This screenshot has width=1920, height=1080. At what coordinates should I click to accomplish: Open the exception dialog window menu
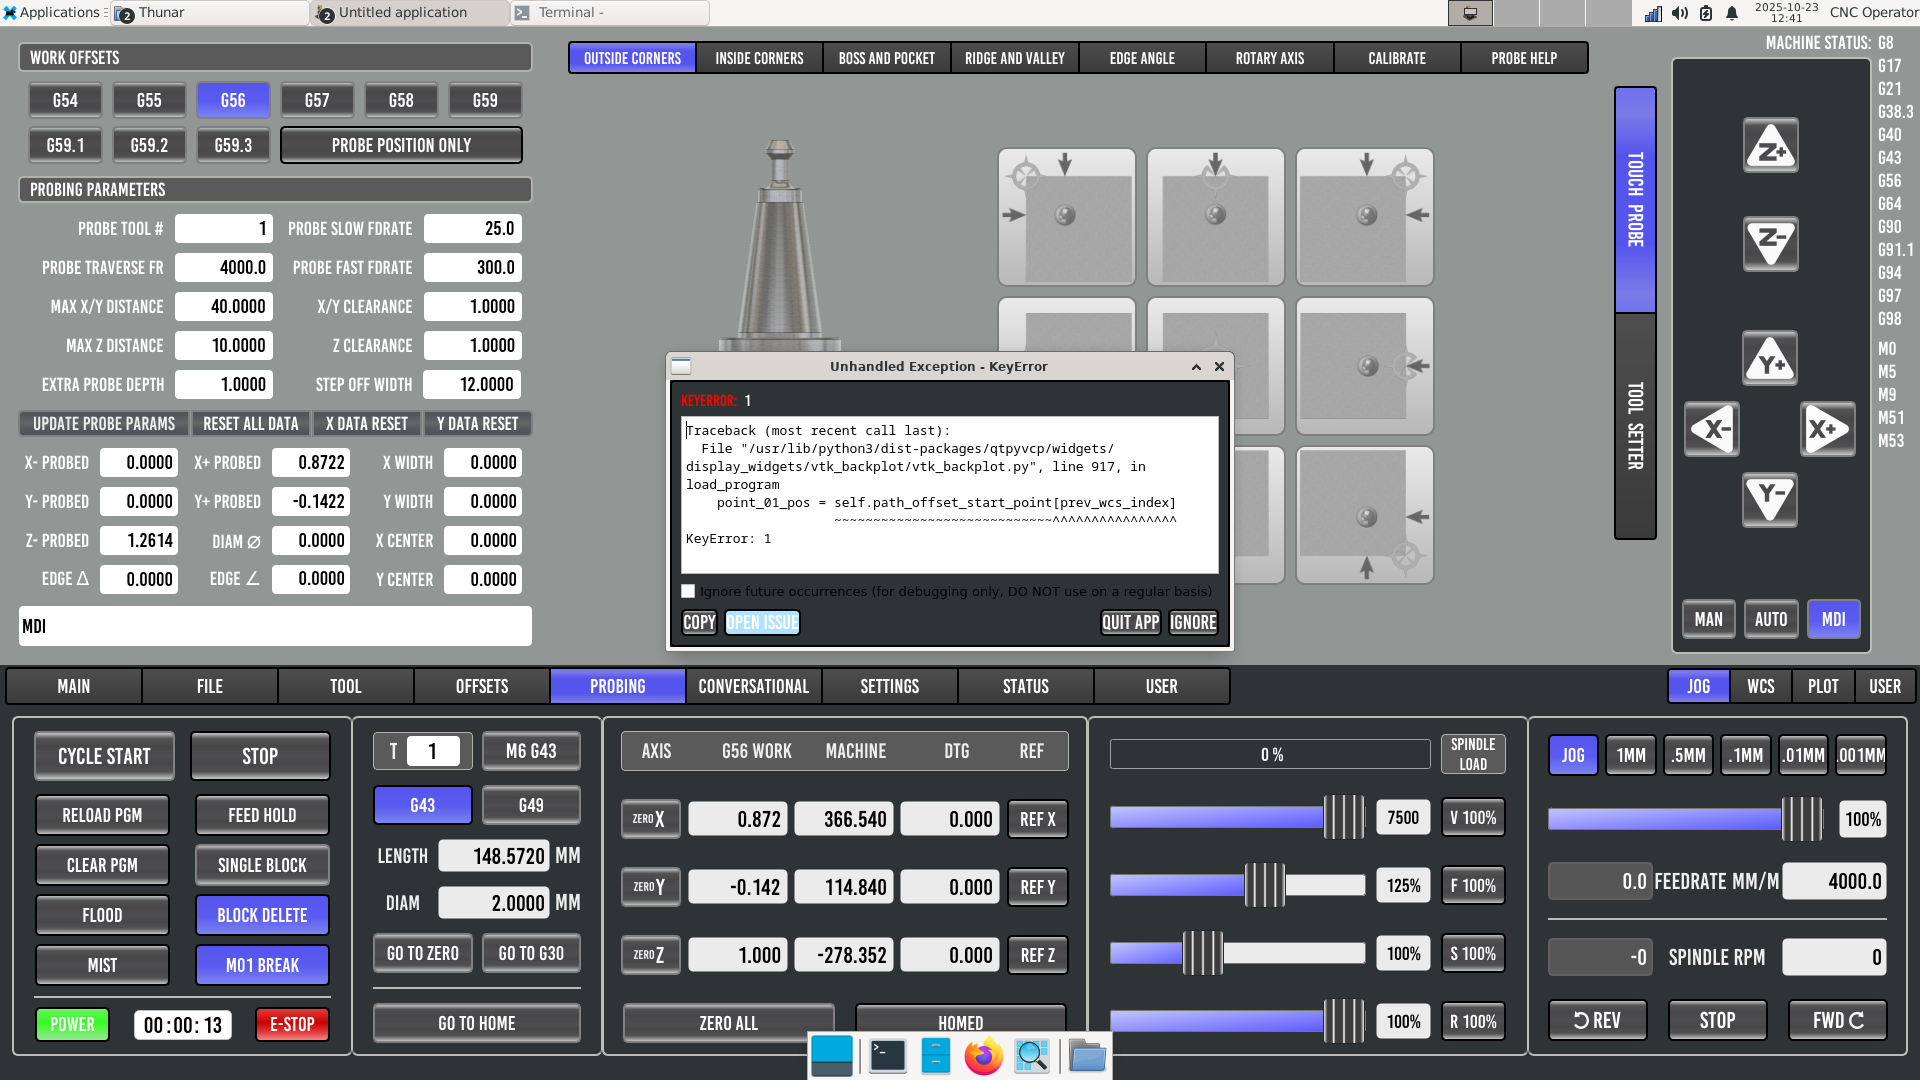pyautogui.click(x=681, y=367)
